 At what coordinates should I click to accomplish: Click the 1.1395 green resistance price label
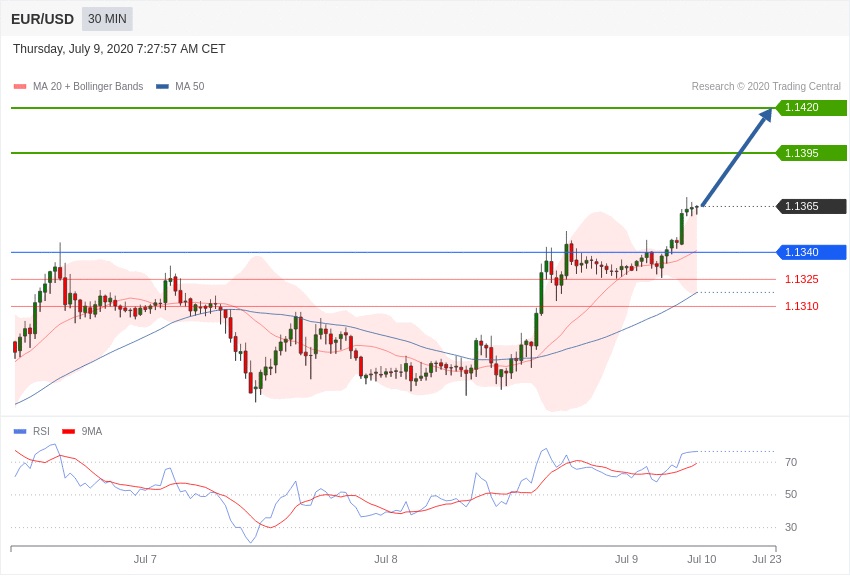(x=811, y=153)
